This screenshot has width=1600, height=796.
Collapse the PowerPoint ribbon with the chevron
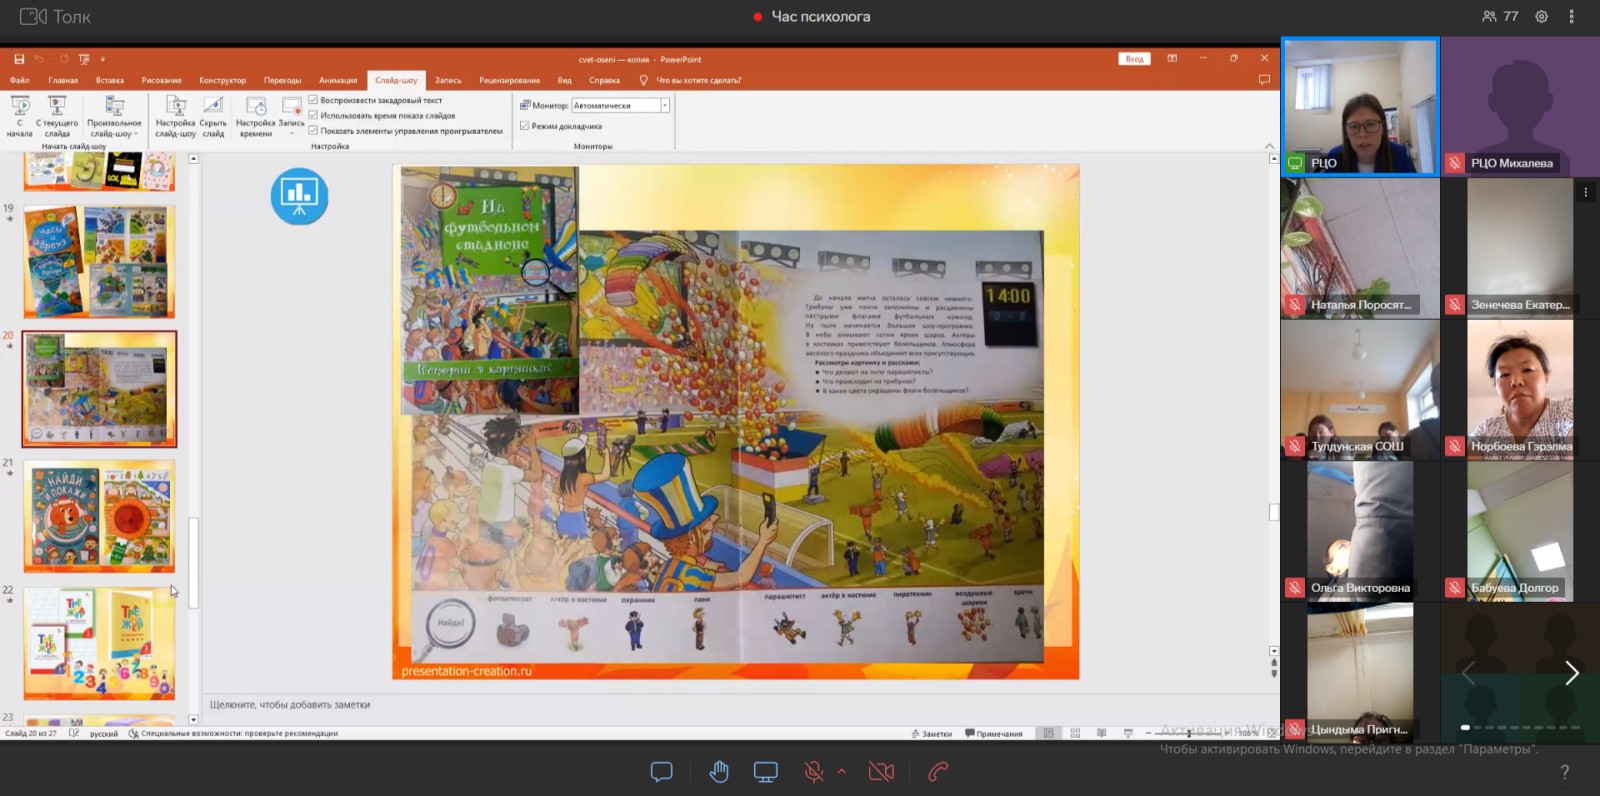1270,146
